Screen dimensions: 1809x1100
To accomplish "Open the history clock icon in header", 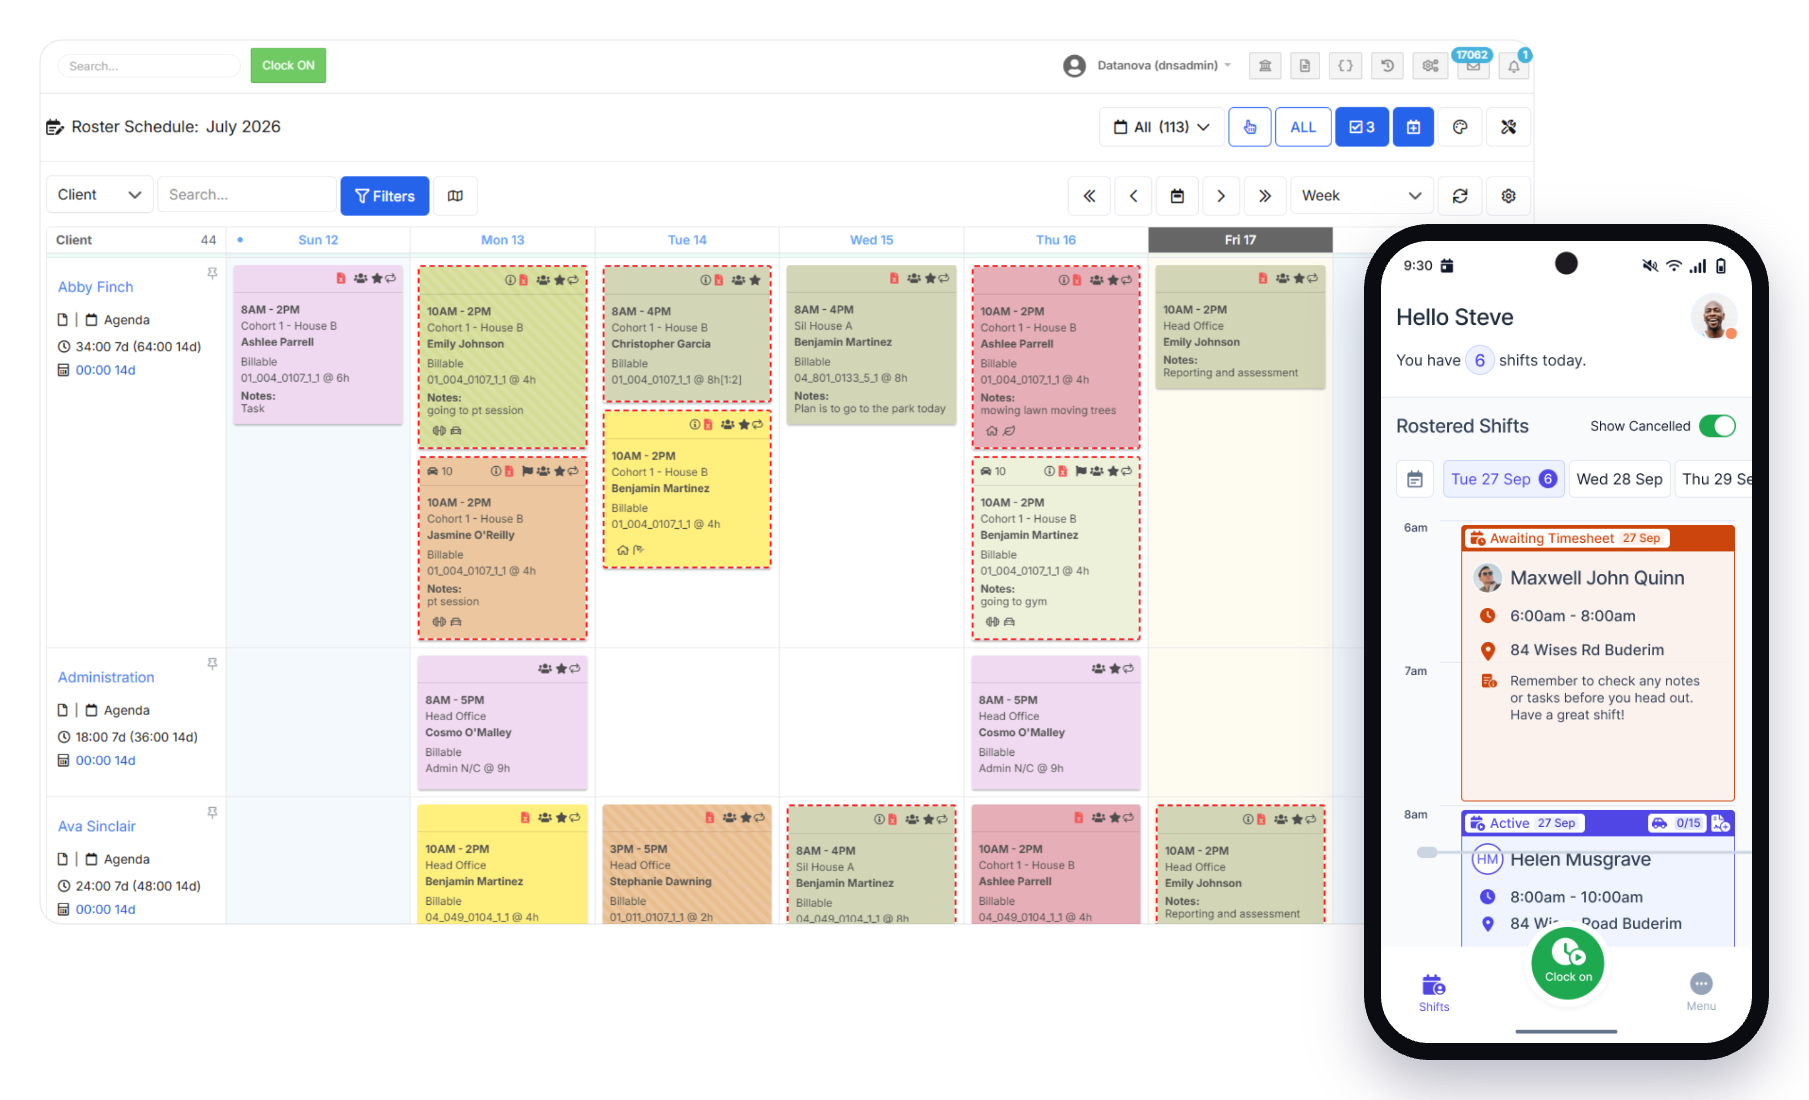I will click(x=1388, y=66).
